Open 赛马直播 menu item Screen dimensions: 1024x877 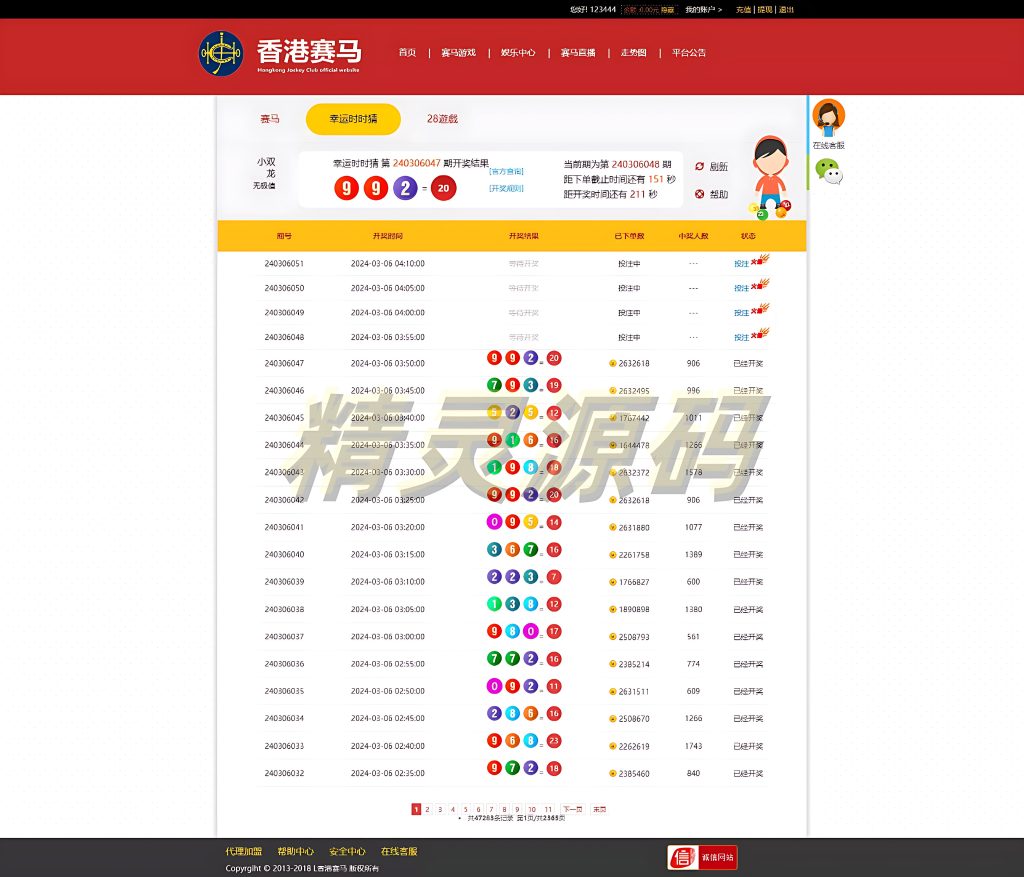pyautogui.click(x=578, y=53)
